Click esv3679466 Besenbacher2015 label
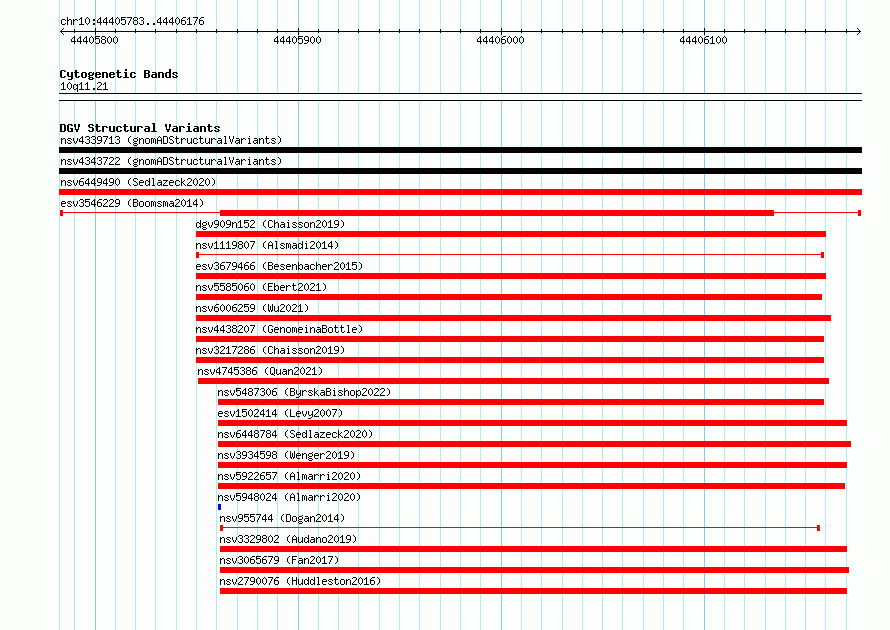890x630 pixels. 279,266
